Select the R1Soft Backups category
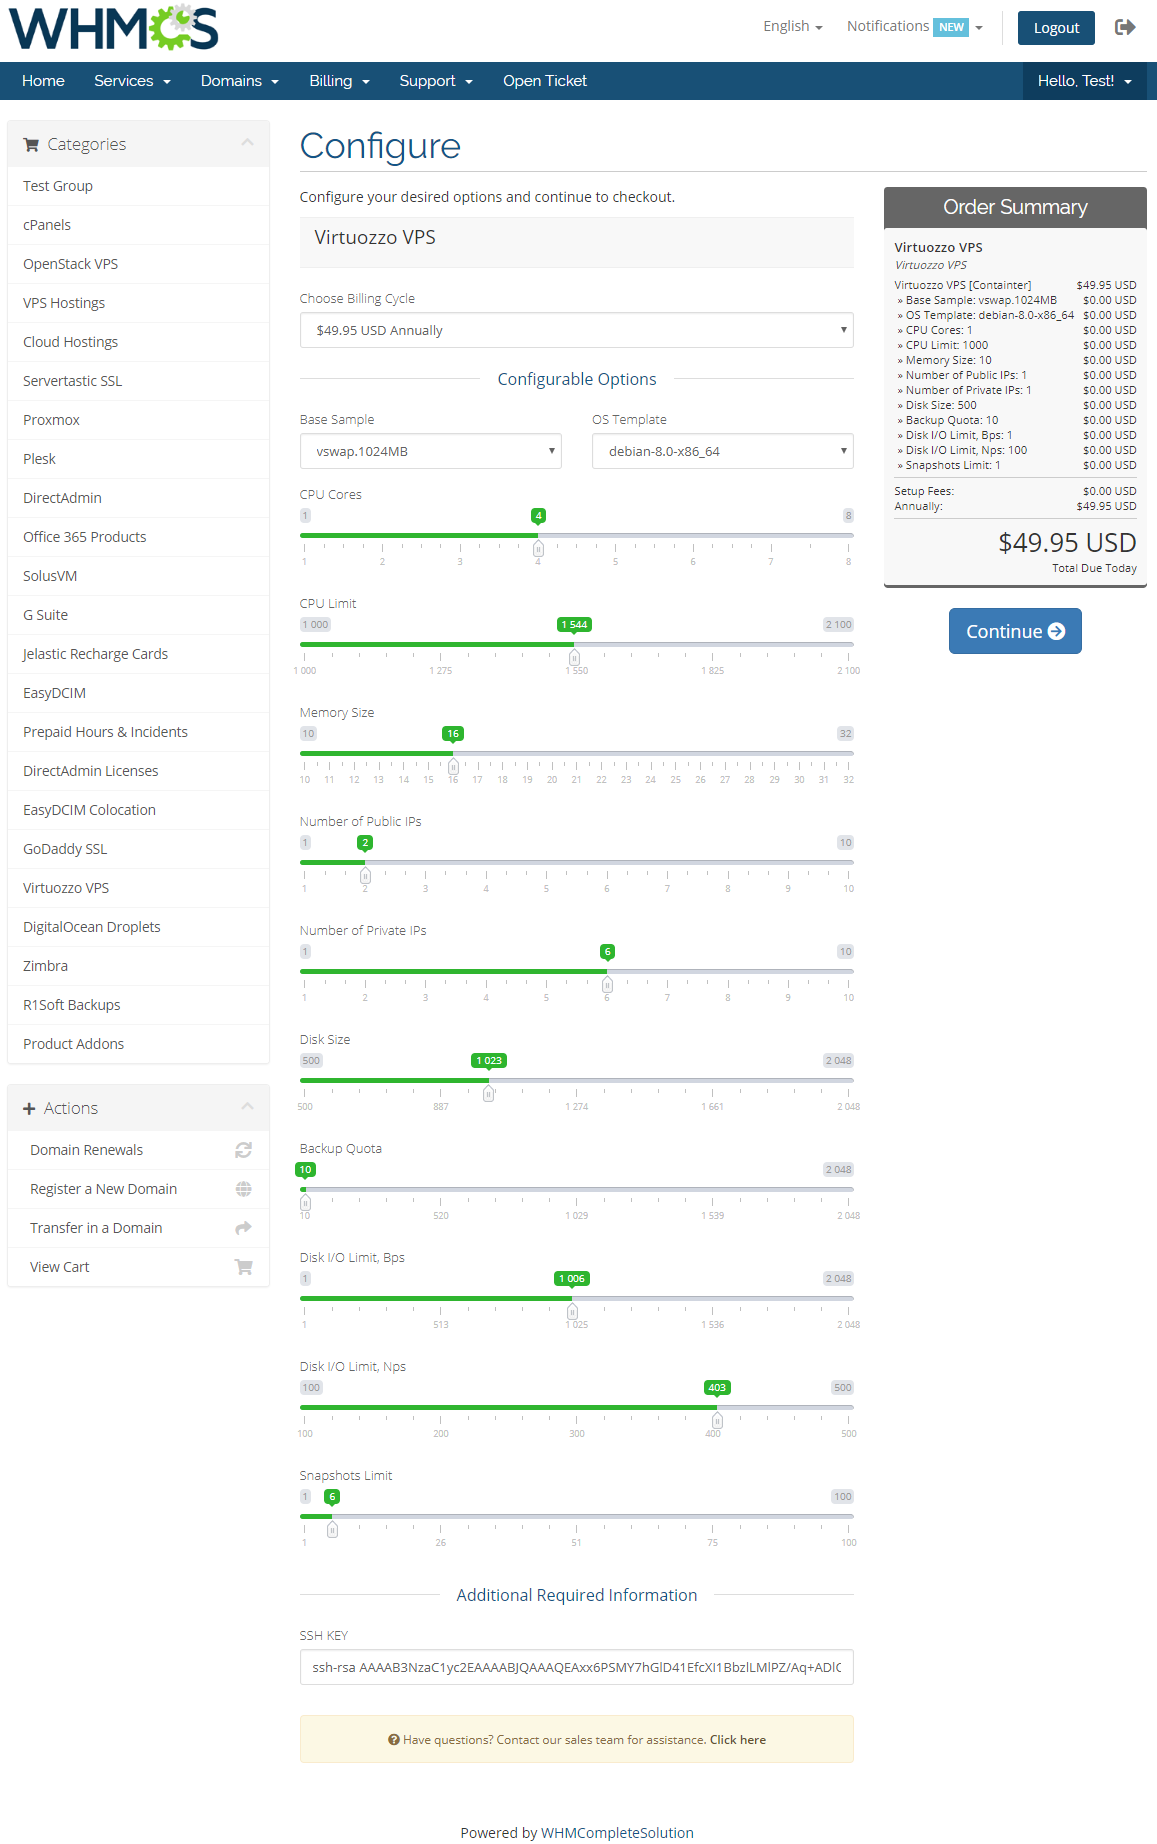Viewport: 1157px width, 1844px height. click(x=138, y=1005)
